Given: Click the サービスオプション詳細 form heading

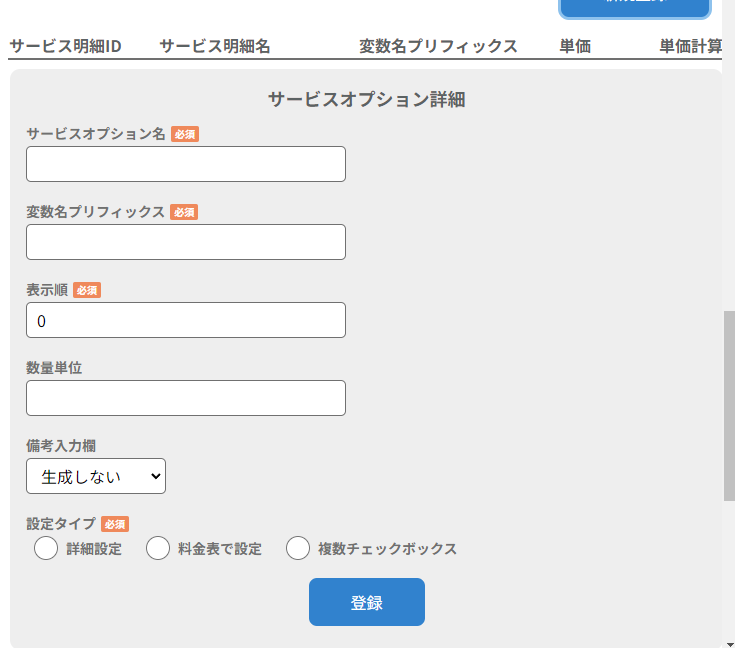Looking at the screenshot, I should (366, 99).
